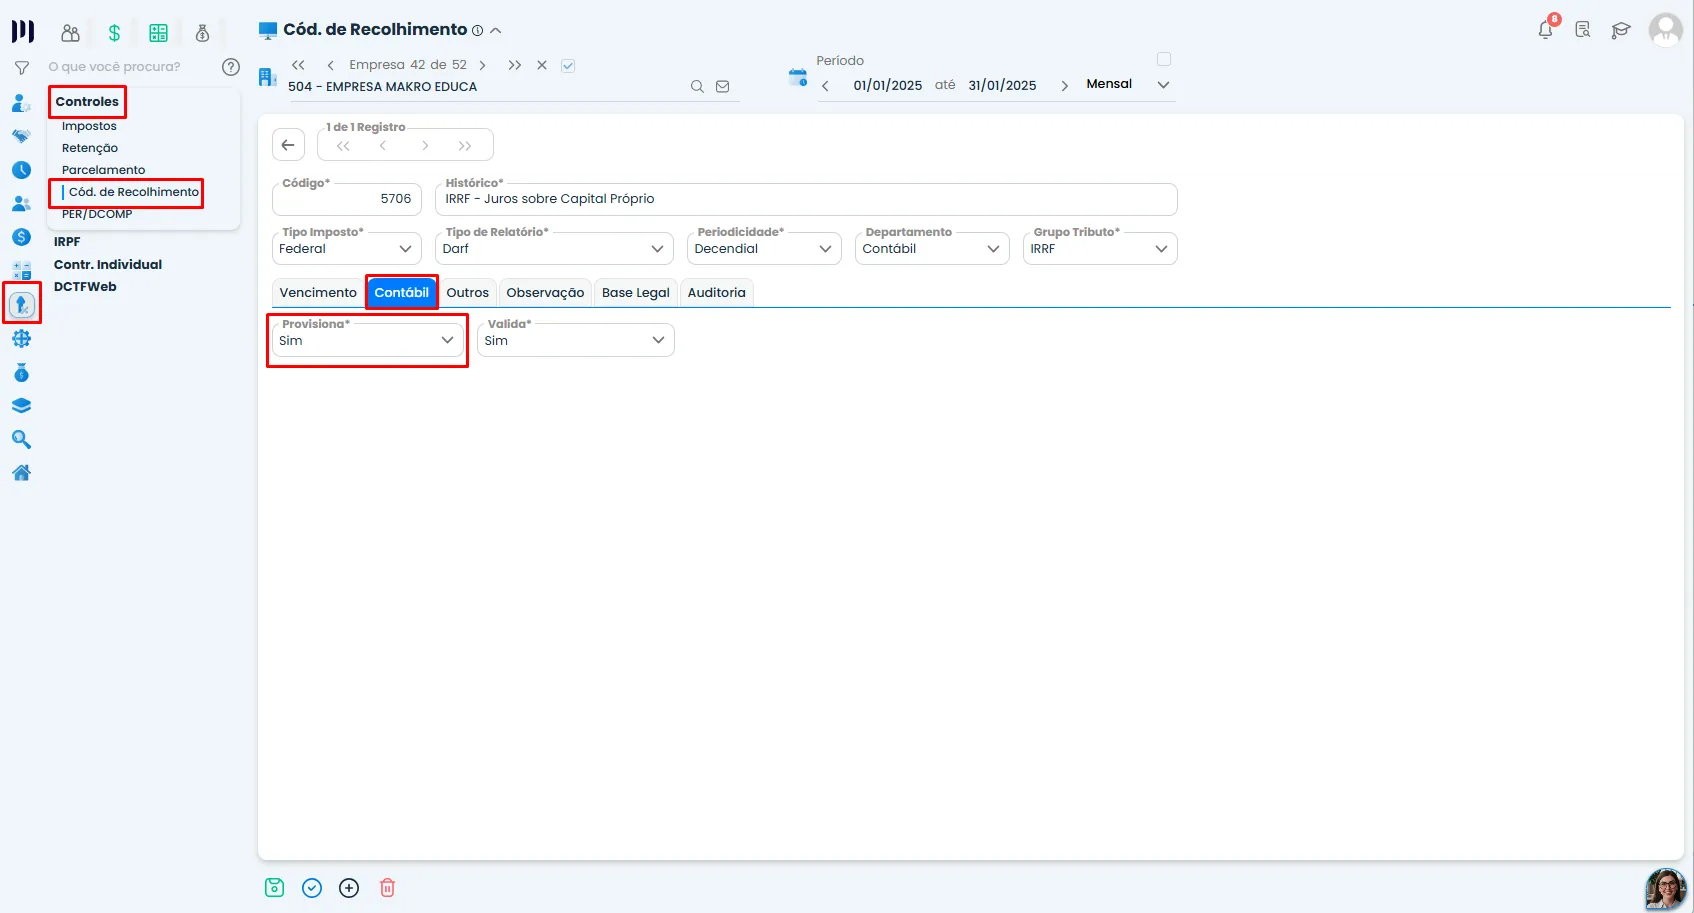The image size is (1694, 913).
Task: Open the help question mark icon
Action: 231,67
